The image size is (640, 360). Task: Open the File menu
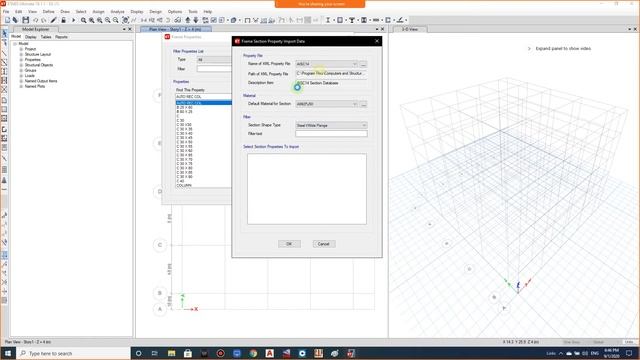pyautogui.click(x=6, y=11)
